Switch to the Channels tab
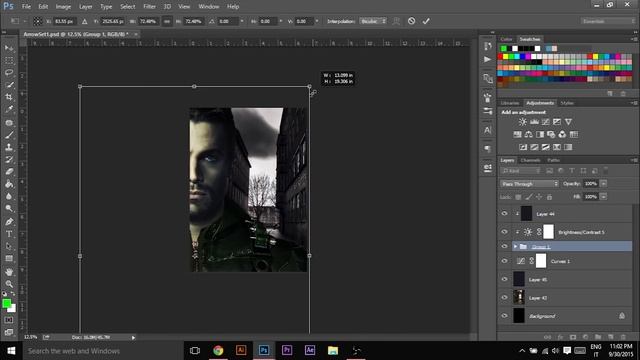 pyautogui.click(x=530, y=160)
